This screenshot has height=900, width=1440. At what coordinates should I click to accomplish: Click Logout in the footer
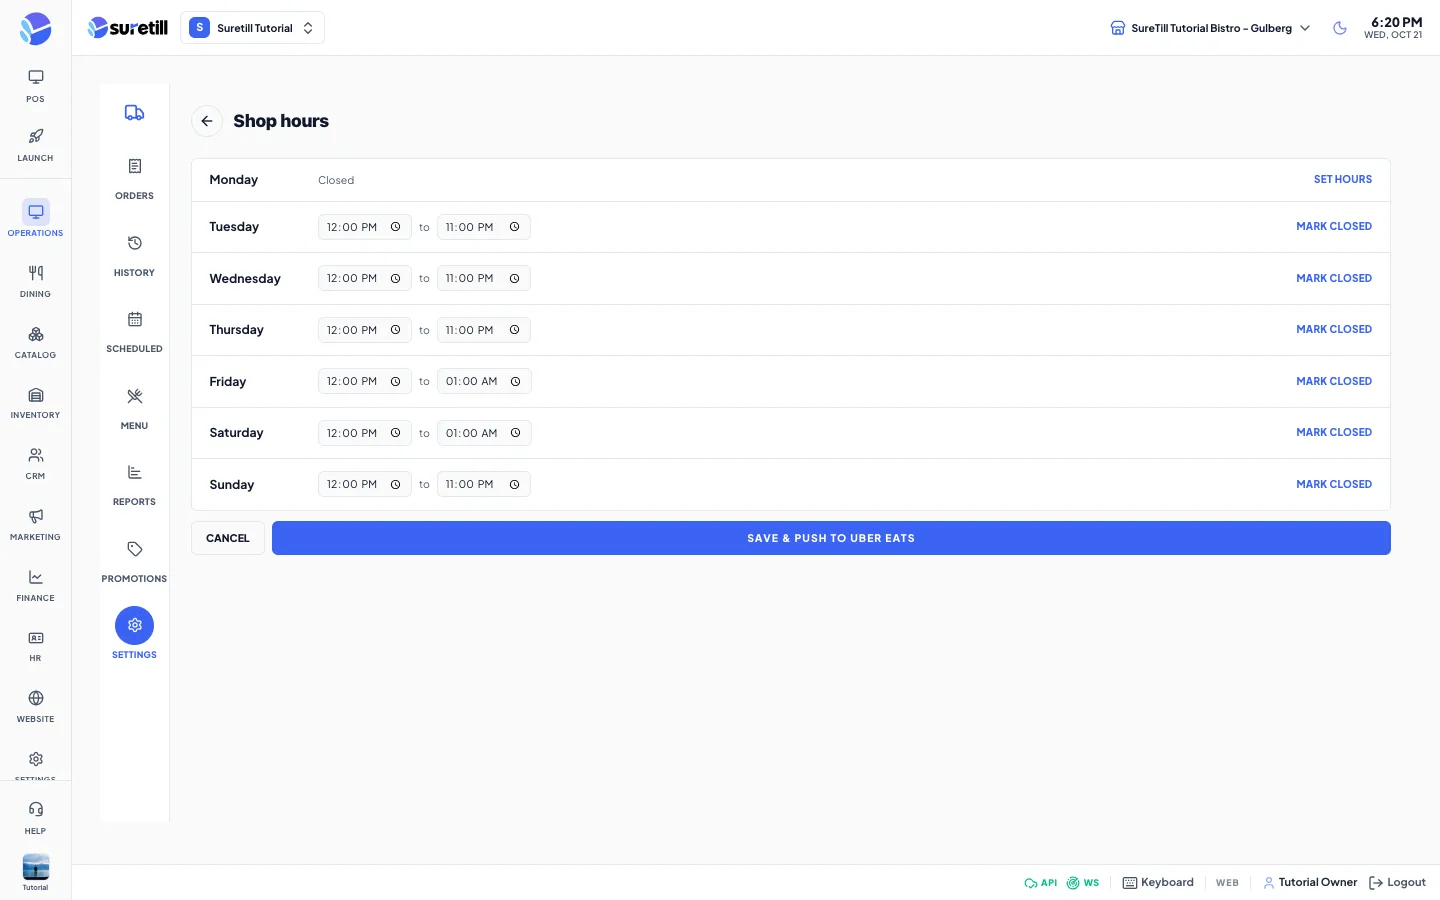(x=1397, y=883)
